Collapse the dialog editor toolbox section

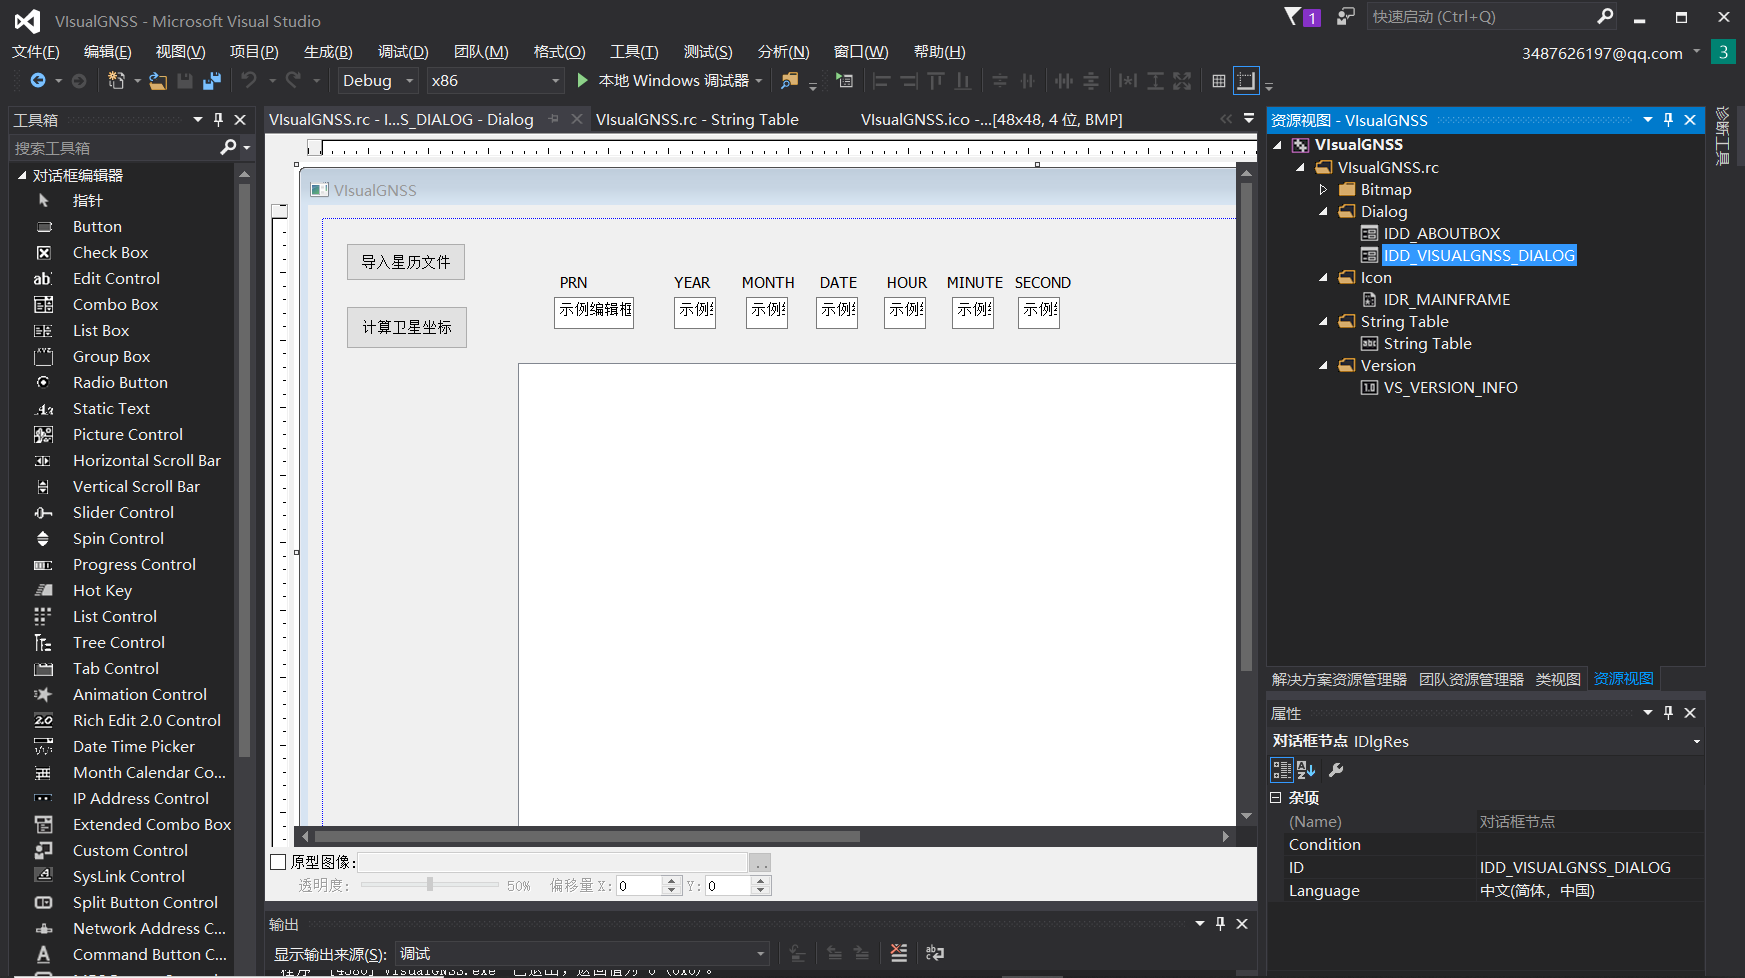[x=22, y=175]
